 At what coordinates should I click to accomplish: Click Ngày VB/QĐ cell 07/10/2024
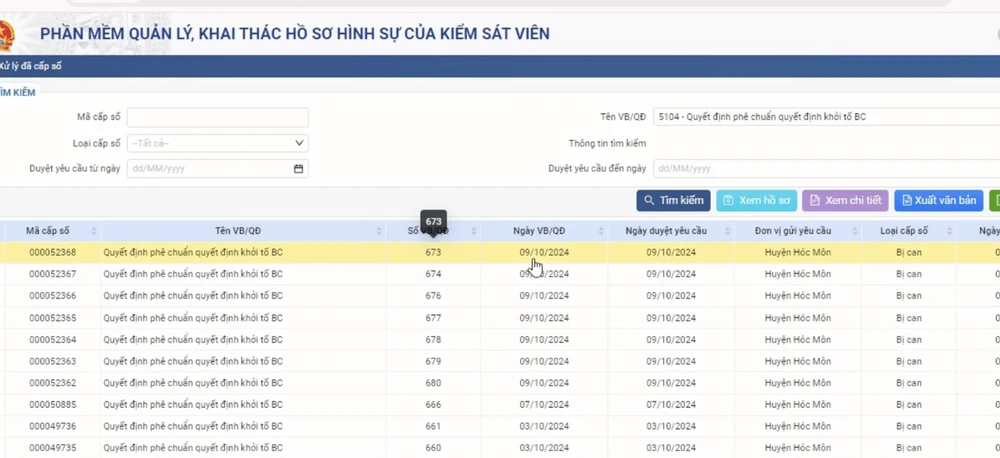tap(544, 404)
